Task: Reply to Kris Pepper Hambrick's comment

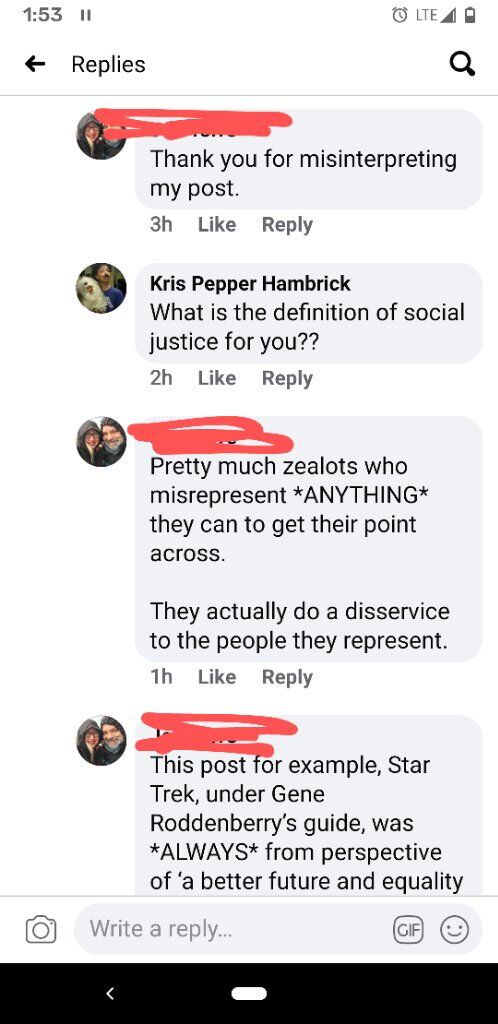Action: (x=287, y=378)
